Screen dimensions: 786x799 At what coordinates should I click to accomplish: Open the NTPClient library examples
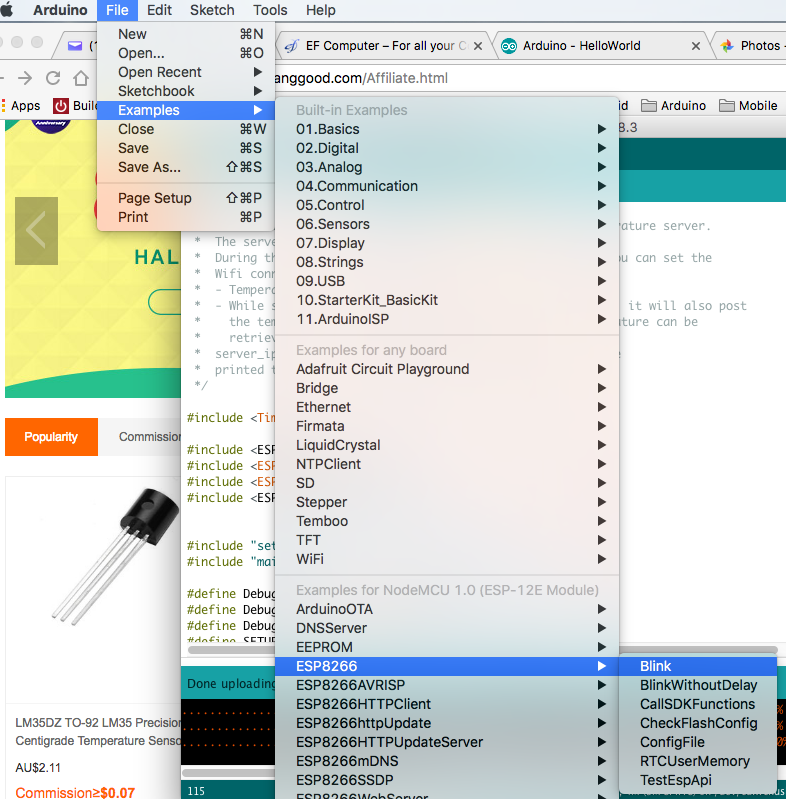pos(447,464)
